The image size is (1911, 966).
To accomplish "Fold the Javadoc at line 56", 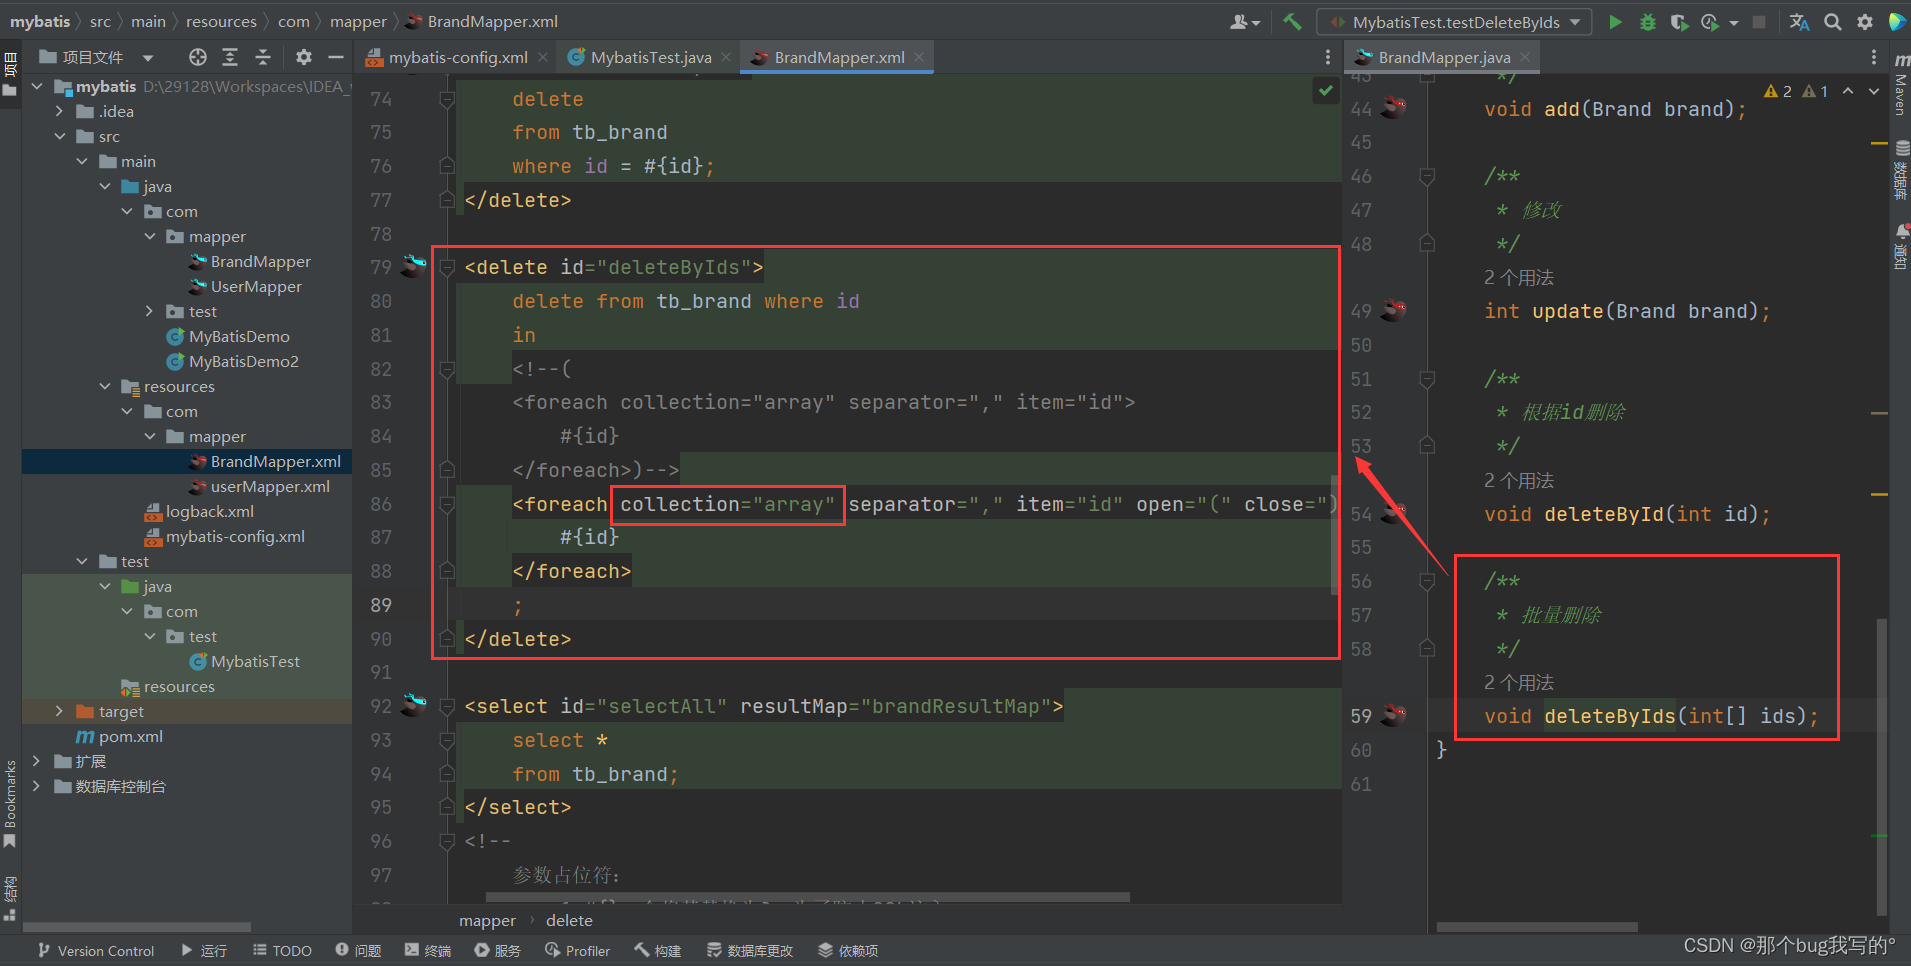I will pos(1427,581).
